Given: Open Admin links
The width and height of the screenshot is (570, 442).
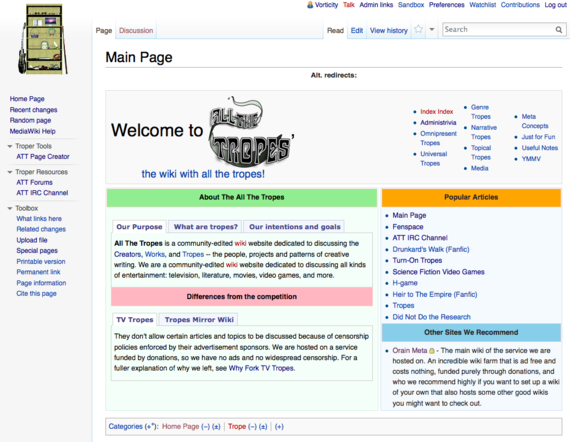Looking at the screenshot, I should point(376,5).
